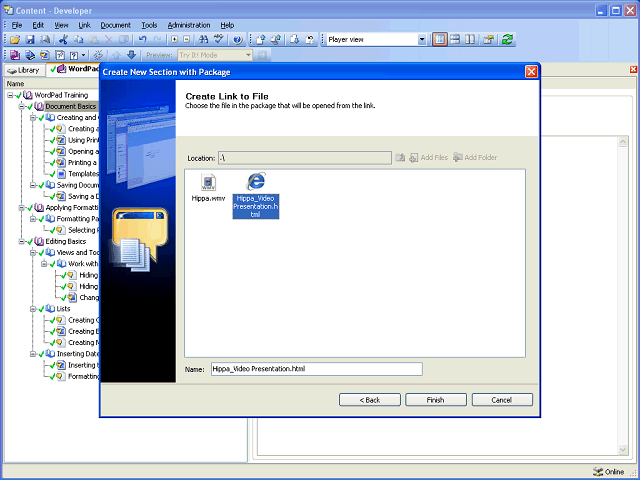The image size is (640, 480).
Task: Open the Link menu
Action: point(84,25)
